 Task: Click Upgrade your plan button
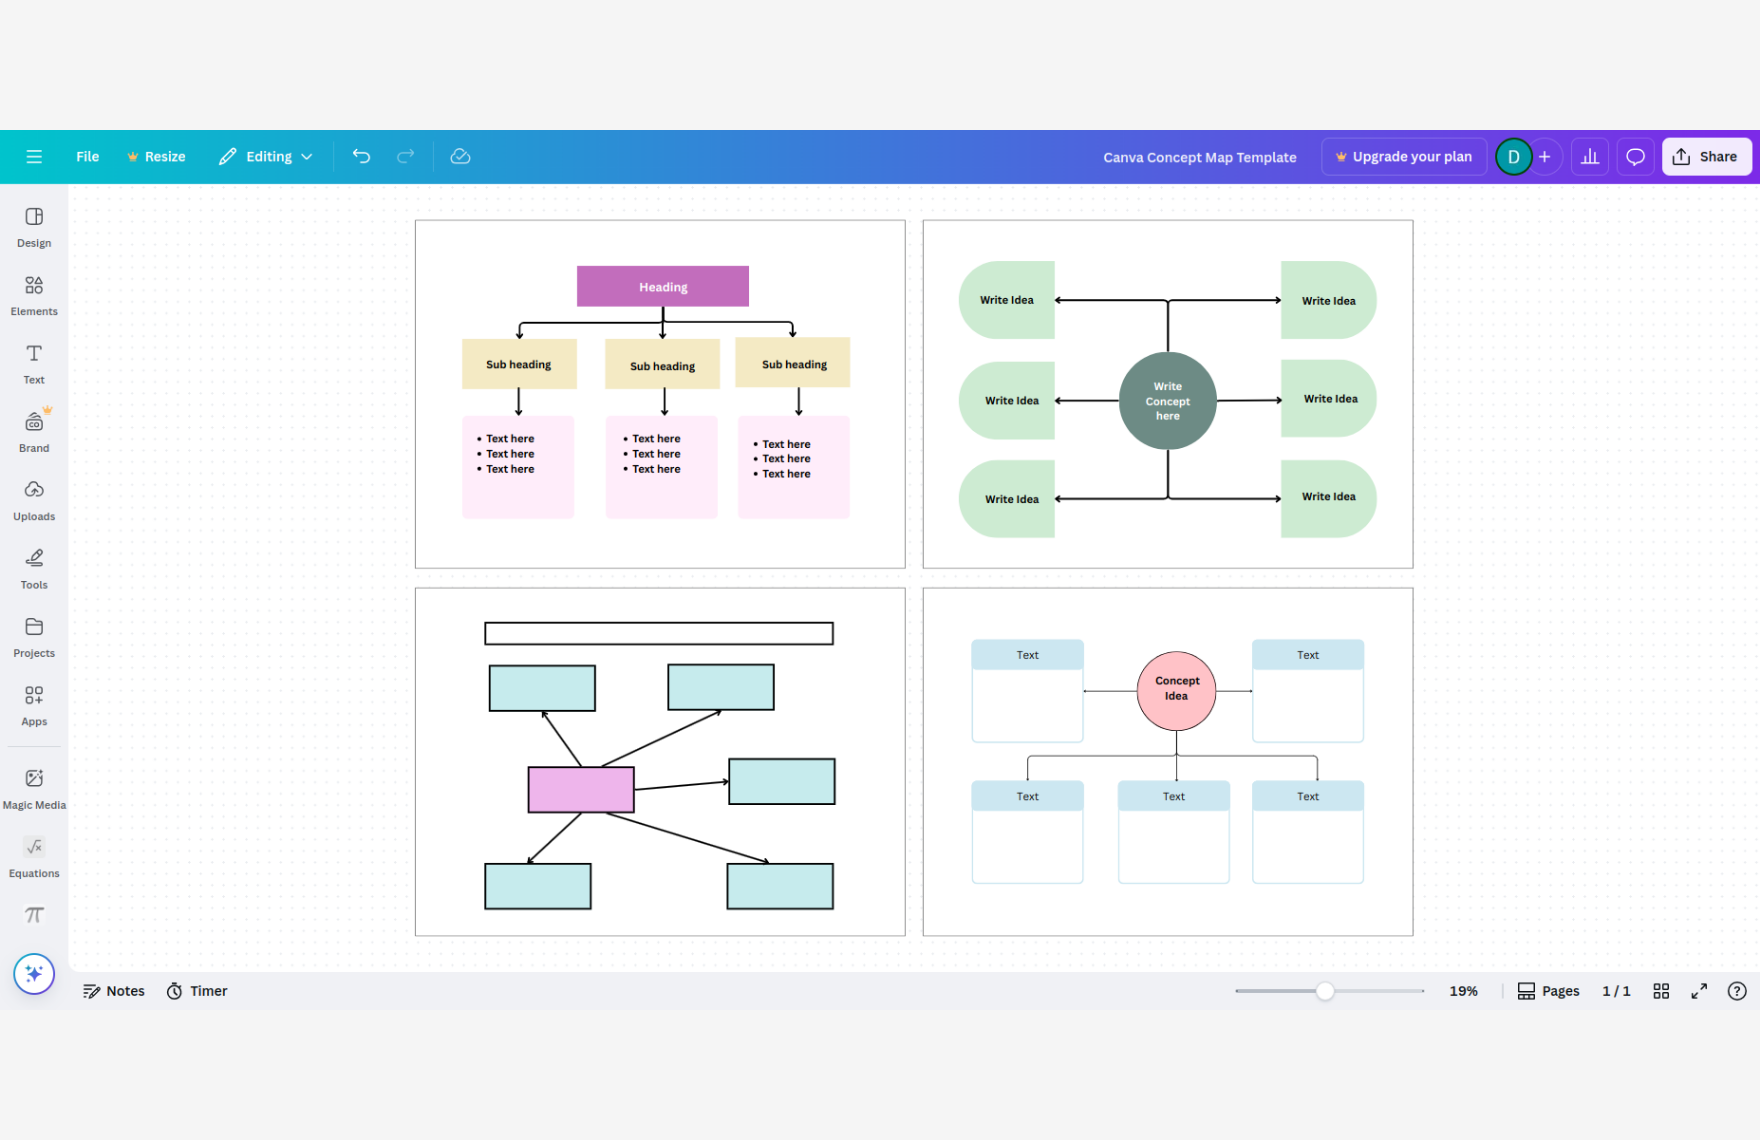coord(1403,157)
